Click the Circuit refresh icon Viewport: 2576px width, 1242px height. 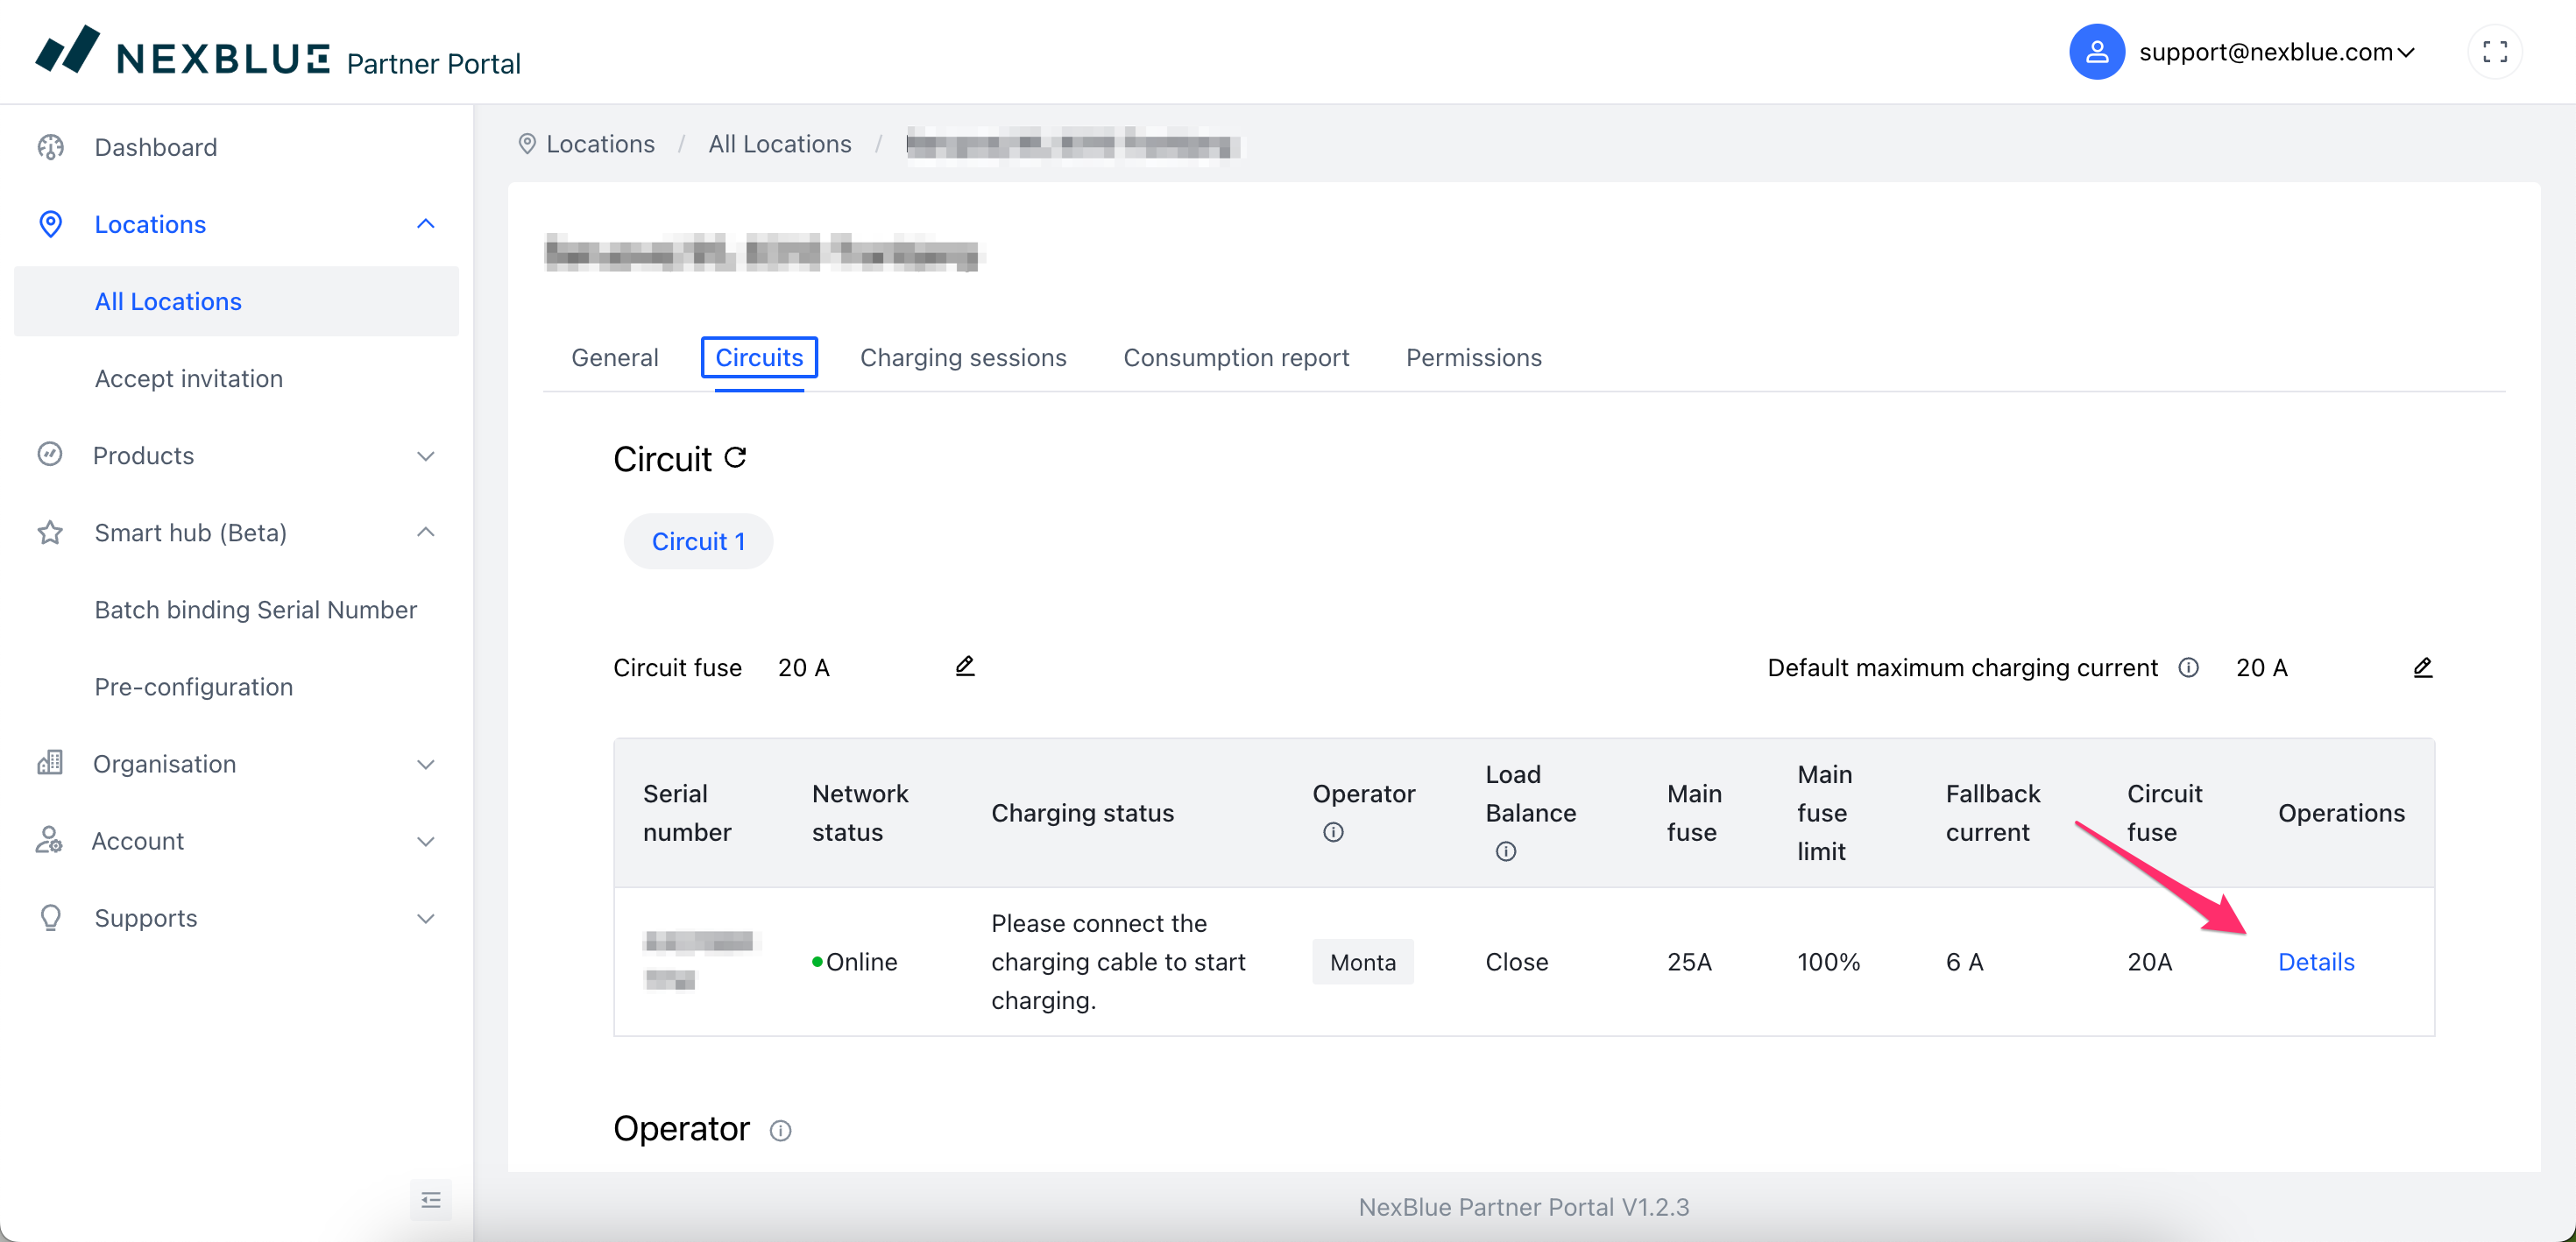point(735,458)
